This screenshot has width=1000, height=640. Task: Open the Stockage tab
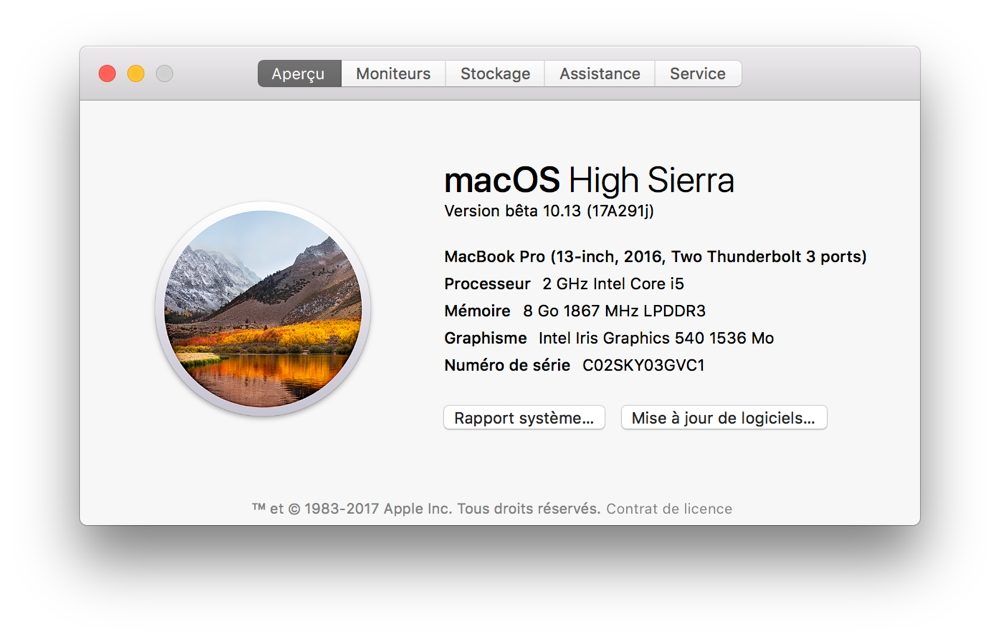[495, 74]
